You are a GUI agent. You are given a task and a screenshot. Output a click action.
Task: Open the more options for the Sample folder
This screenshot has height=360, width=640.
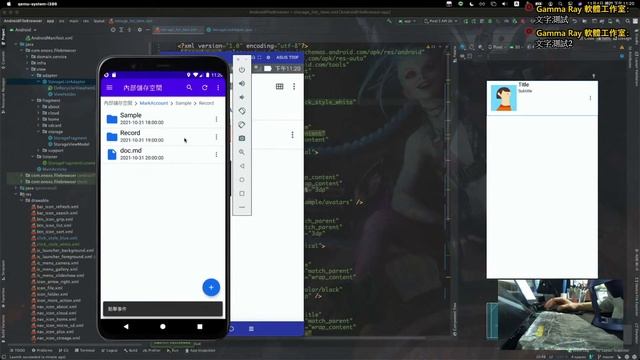coord(216,119)
